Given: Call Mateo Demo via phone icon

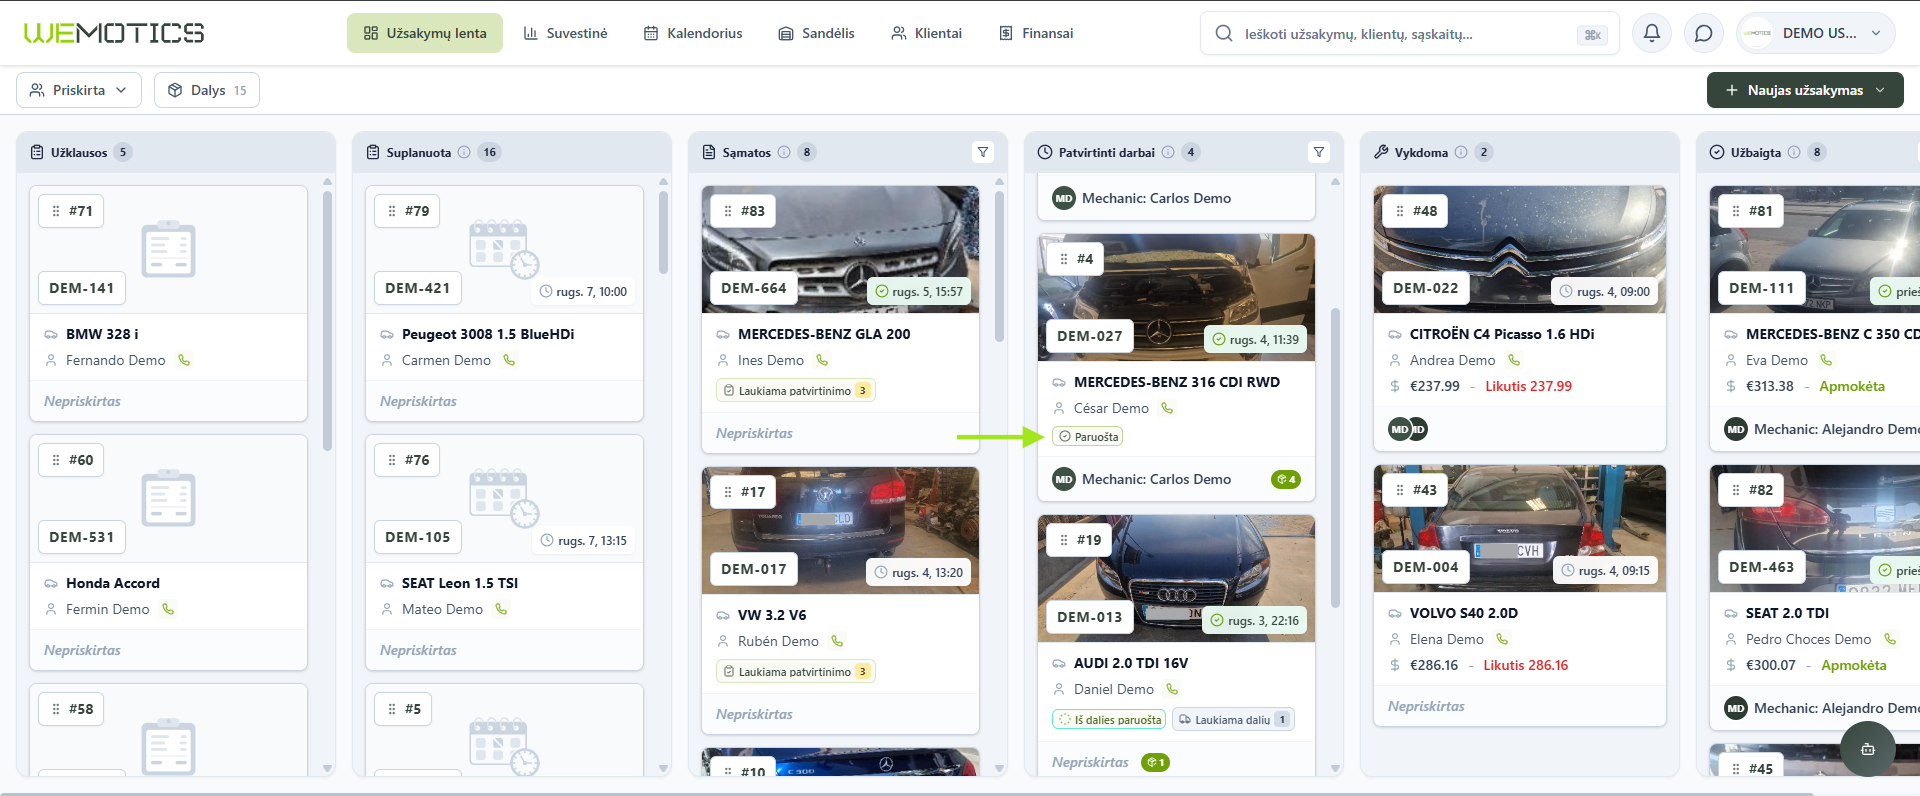Looking at the screenshot, I should tap(501, 609).
